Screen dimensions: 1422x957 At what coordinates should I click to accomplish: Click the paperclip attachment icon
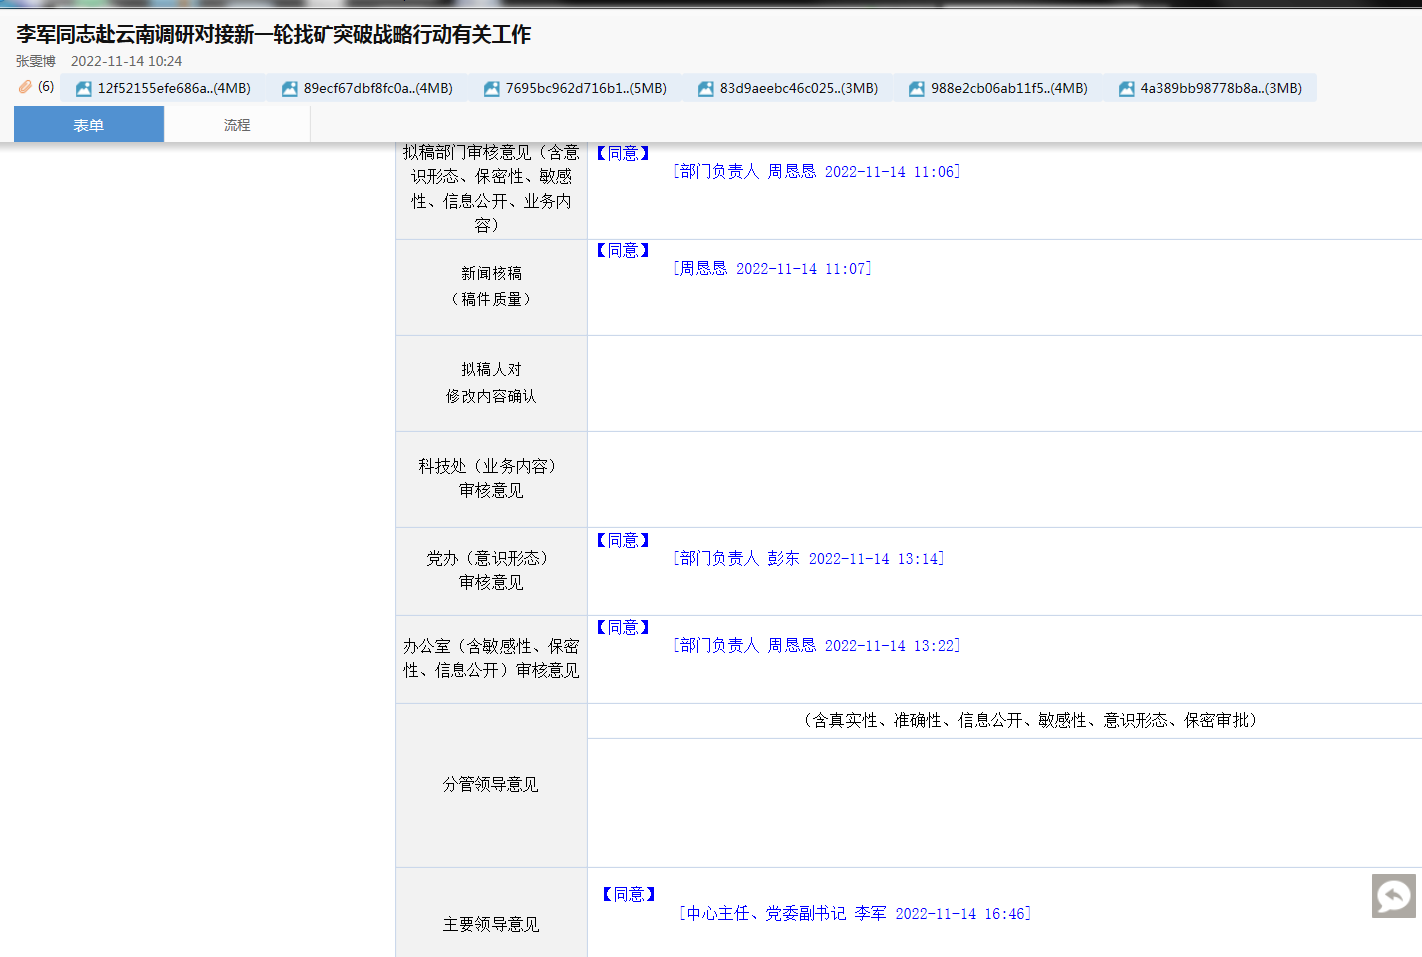click(x=25, y=87)
